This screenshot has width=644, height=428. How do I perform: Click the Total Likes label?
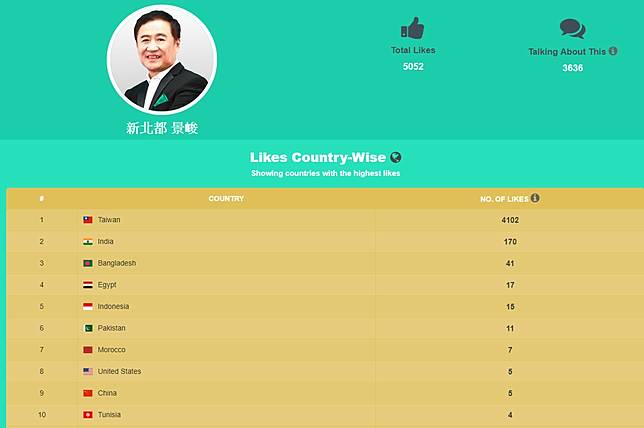click(413, 50)
